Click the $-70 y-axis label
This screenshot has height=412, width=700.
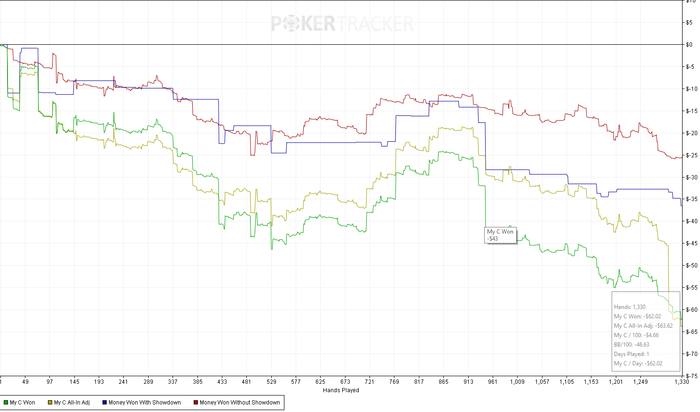690,354
